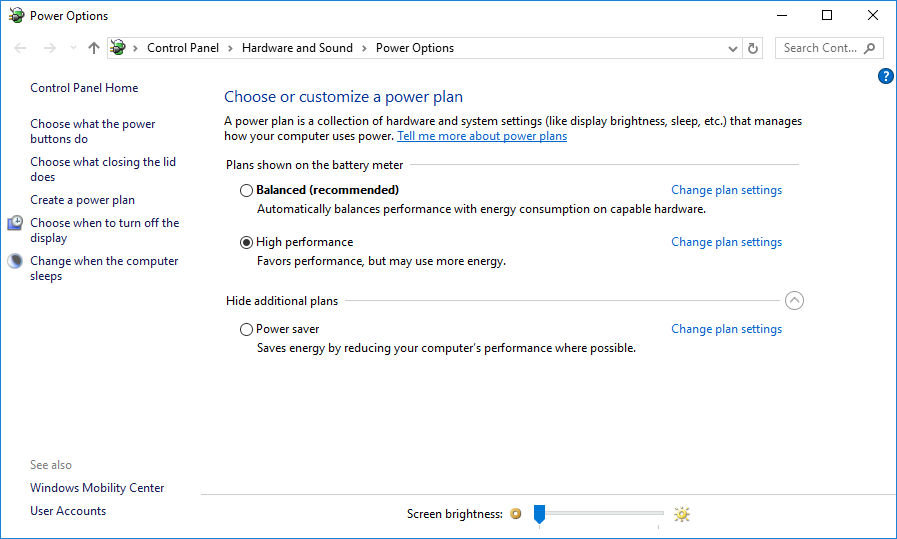
Task: Open the address bar history dropdown
Action: click(734, 48)
